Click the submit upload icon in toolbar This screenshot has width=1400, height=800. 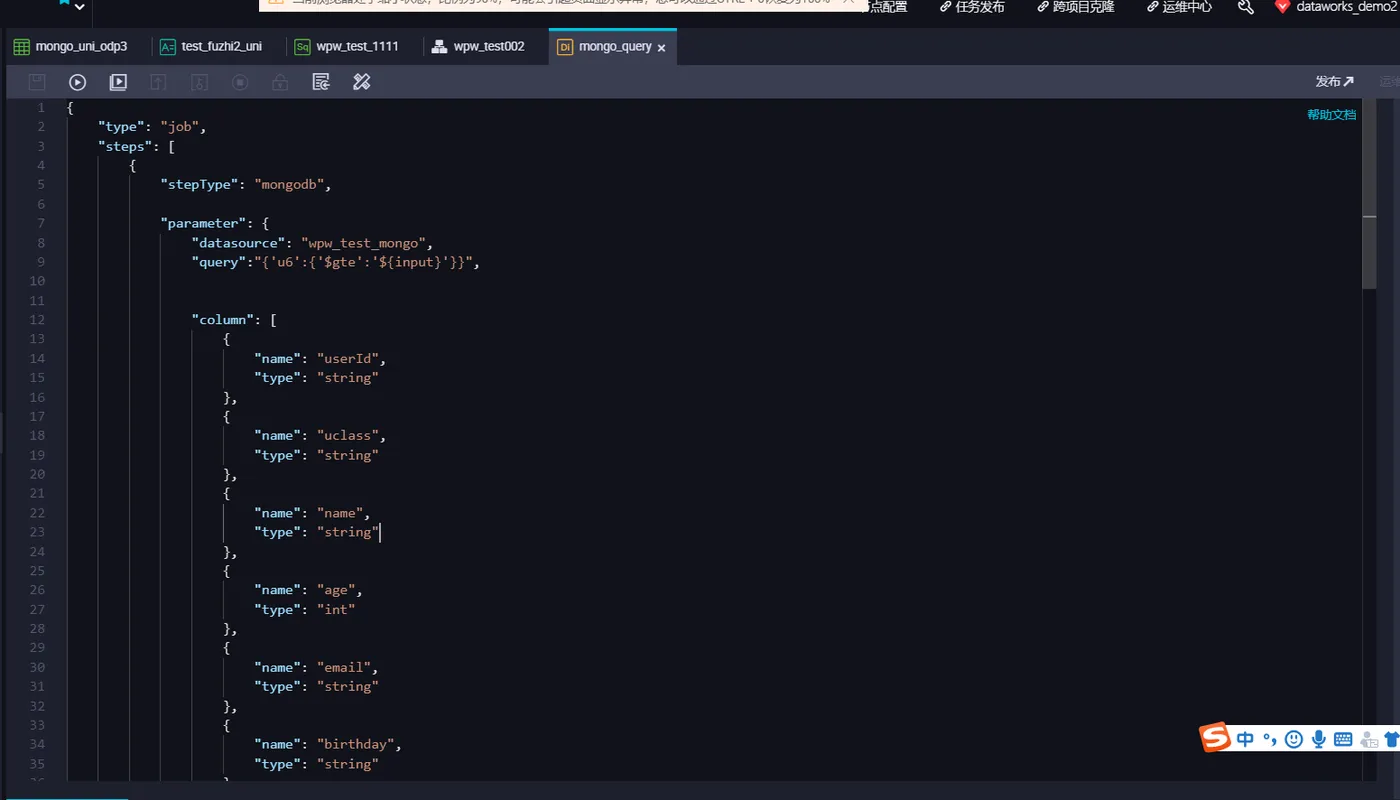[158, 82]
